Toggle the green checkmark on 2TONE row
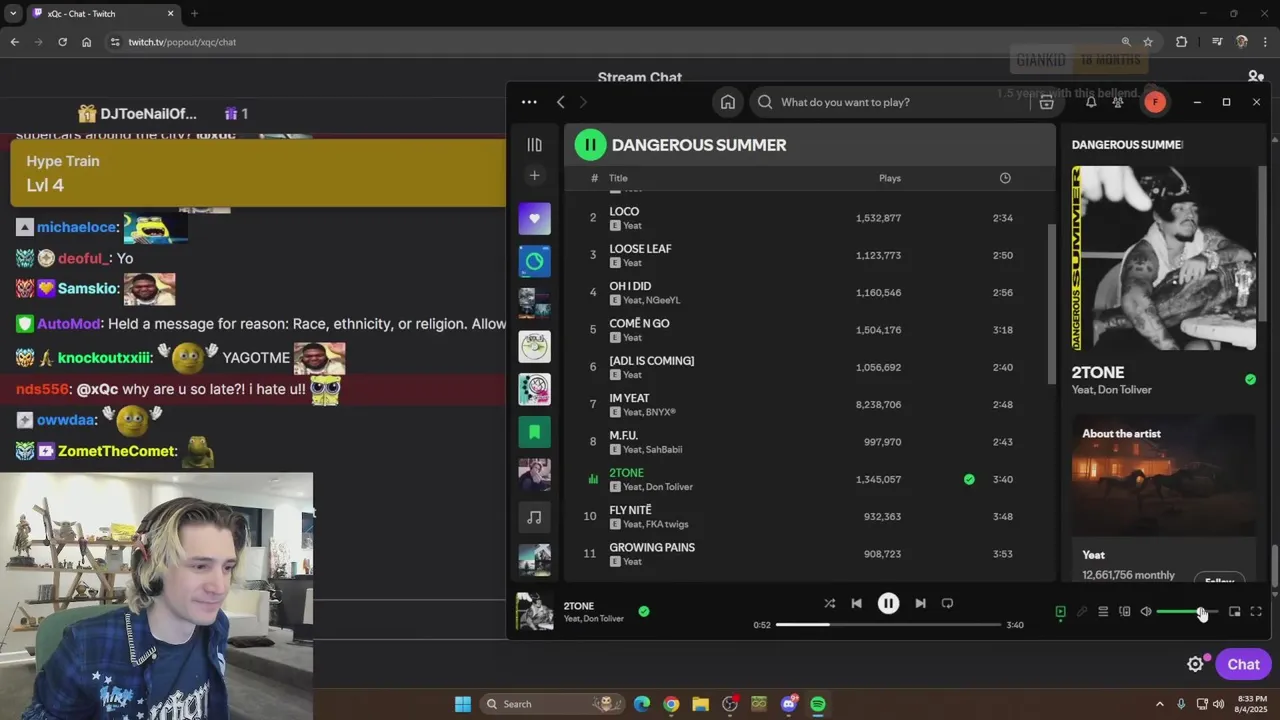This screenshot has height=720, width=1280. tap(969, 479)
